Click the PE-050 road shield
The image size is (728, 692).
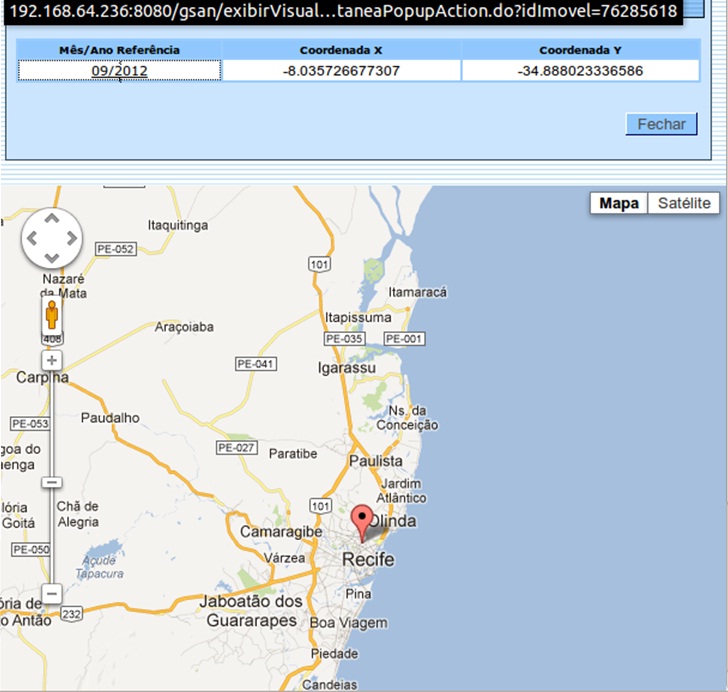pos(31,549)
